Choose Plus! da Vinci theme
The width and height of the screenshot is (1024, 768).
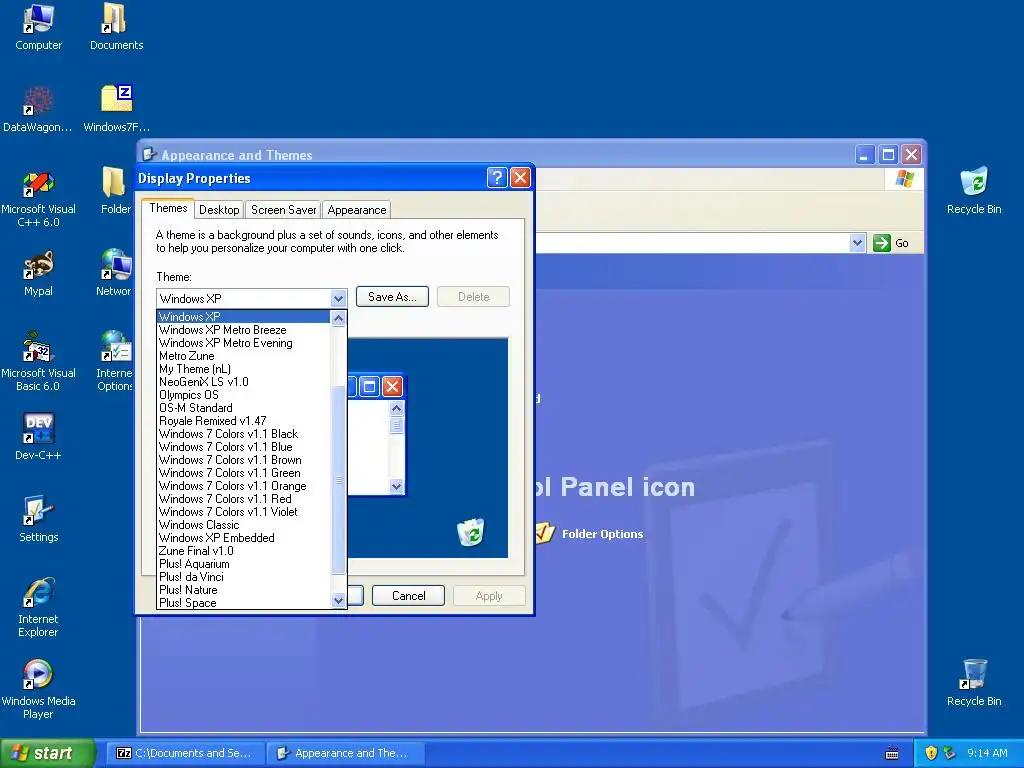pos(244,577)
